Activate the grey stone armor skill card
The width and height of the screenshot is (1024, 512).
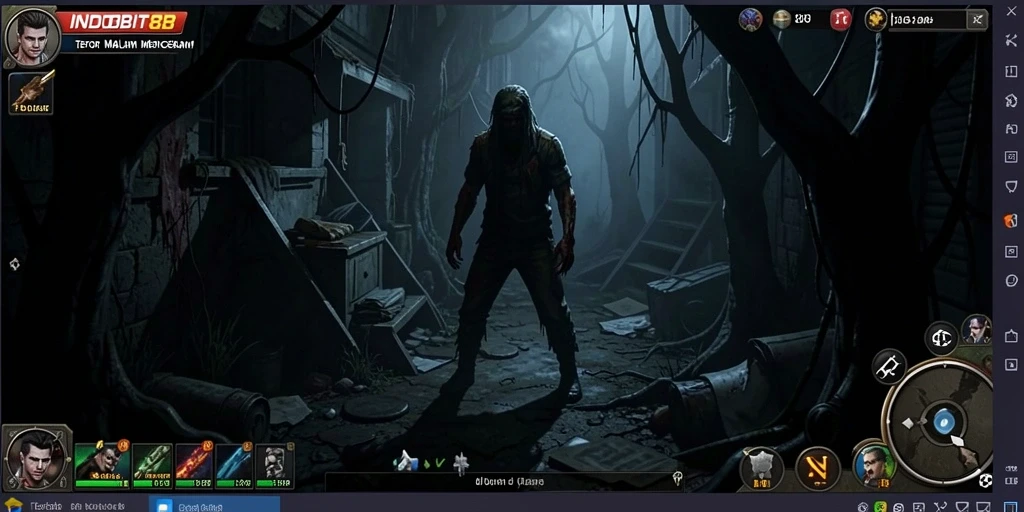pos(274,466)
